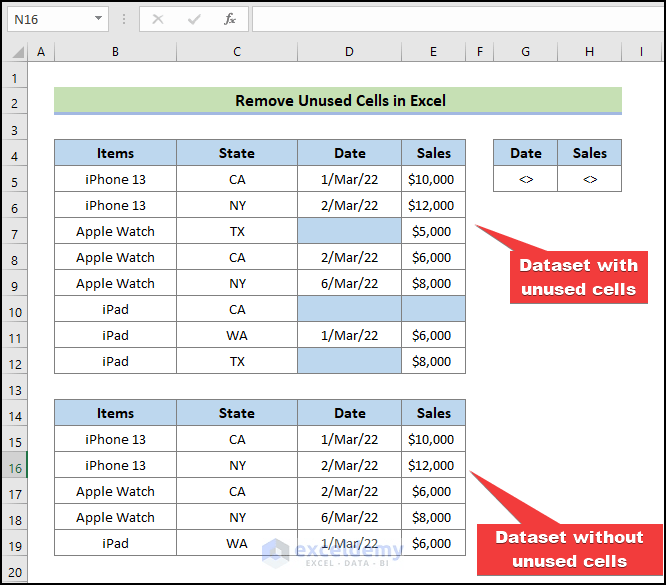
Task: Click cell with $10,000 in row 5
Action: coord(433,179)
